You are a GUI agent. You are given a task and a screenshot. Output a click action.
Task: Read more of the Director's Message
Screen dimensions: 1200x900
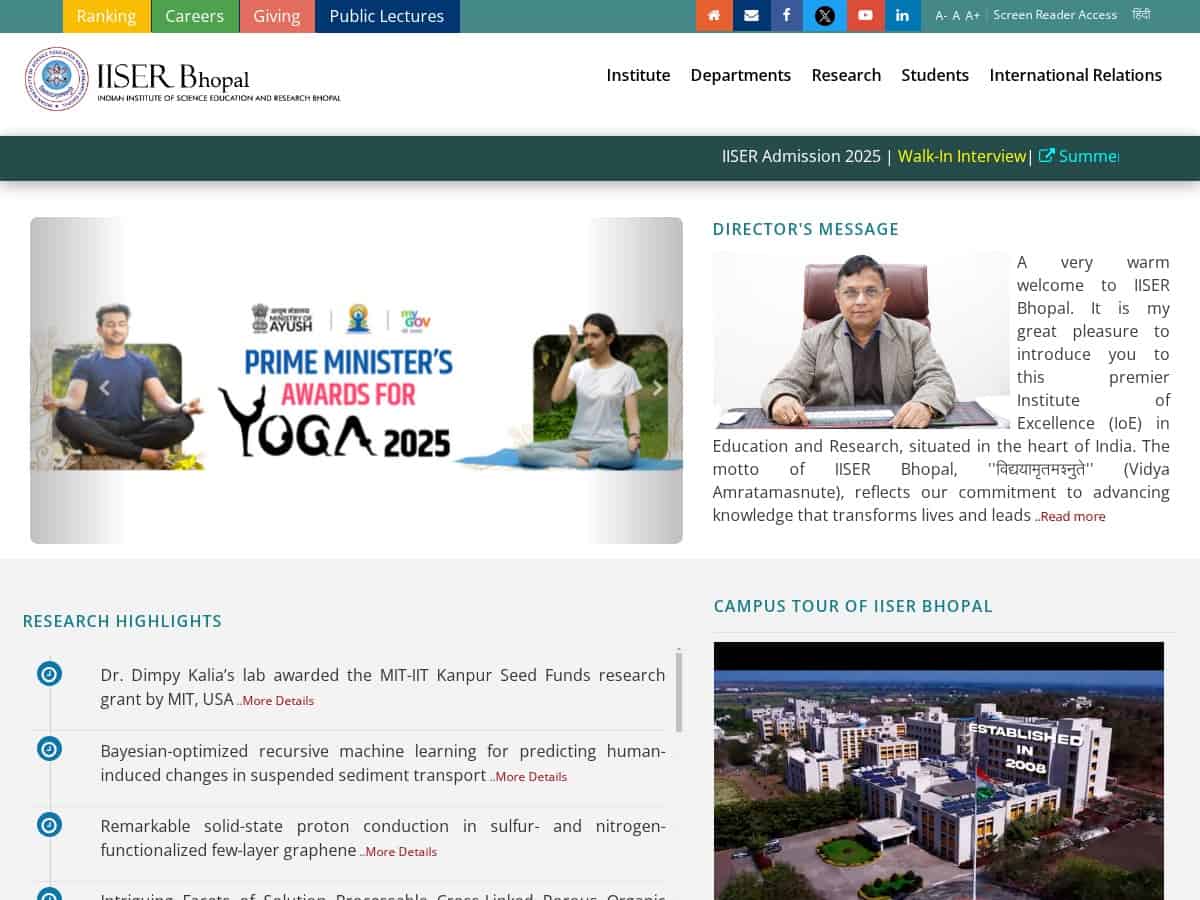pos(1072,516)
